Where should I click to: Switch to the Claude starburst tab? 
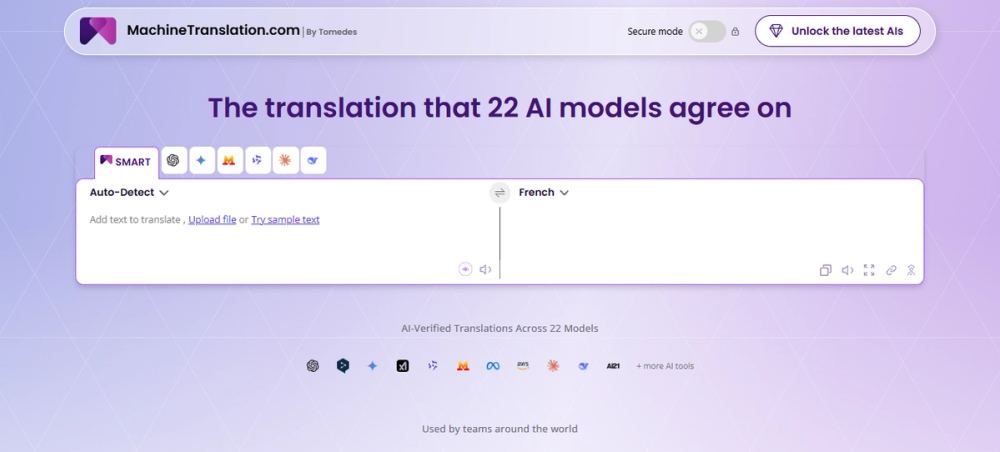pyautogui.click(x=285, y=160)
